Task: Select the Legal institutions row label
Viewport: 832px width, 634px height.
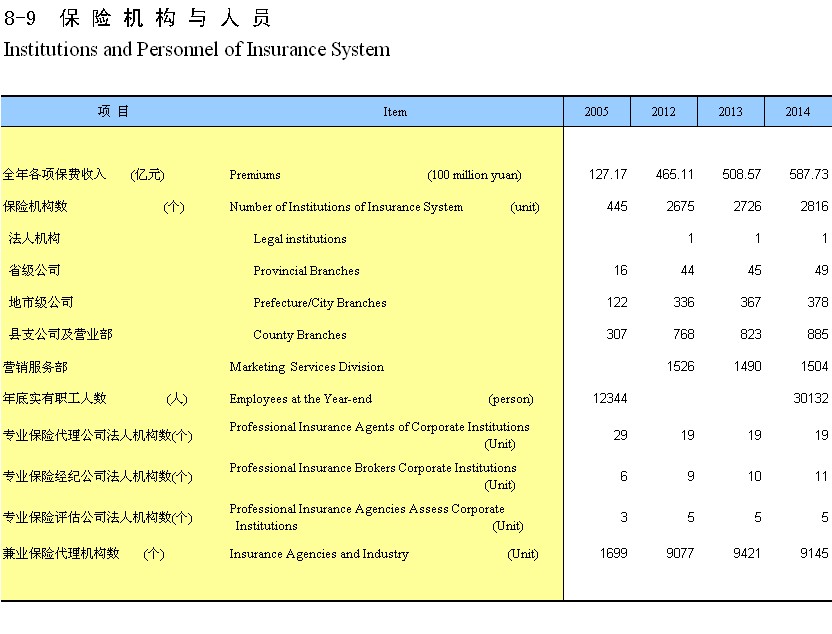Action: click(300, 239)
